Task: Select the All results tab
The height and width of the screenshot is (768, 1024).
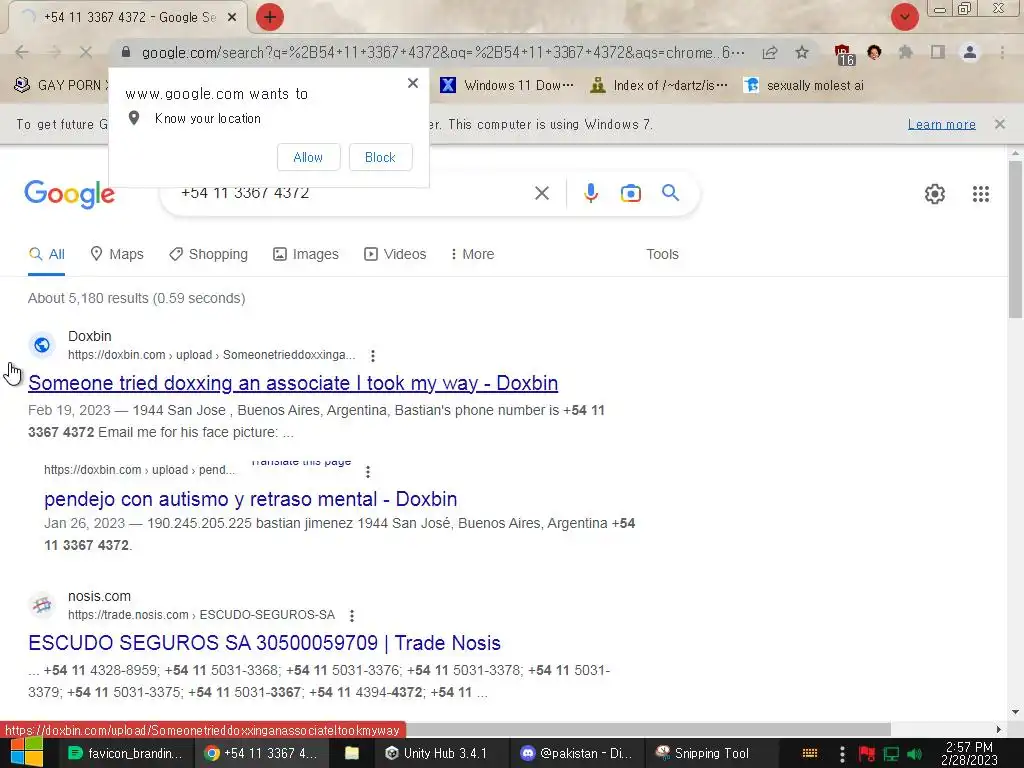Action: (x=46, y=254)
